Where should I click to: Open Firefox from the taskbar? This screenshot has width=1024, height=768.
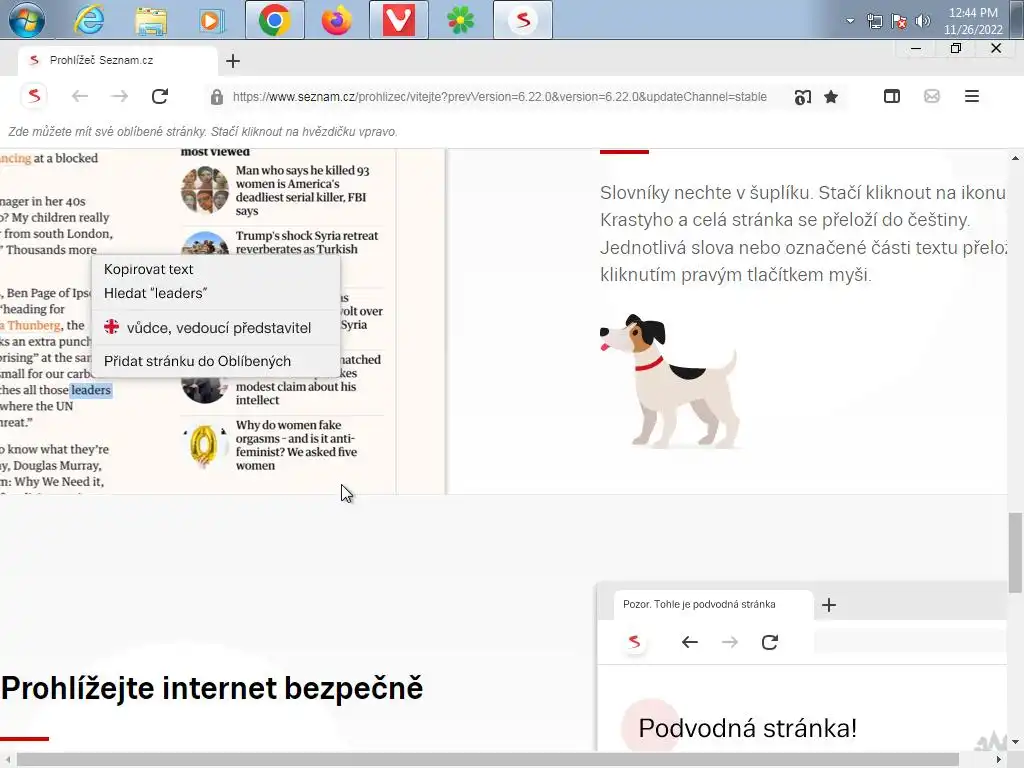click(336, 20)
